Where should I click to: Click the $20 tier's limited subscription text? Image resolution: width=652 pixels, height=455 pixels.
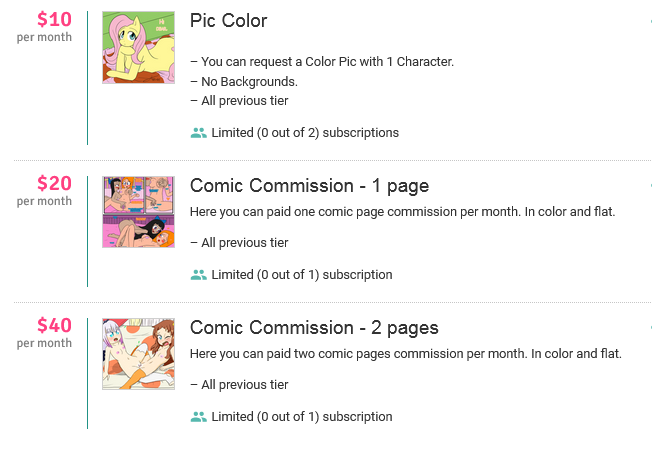tap(302, 275)
